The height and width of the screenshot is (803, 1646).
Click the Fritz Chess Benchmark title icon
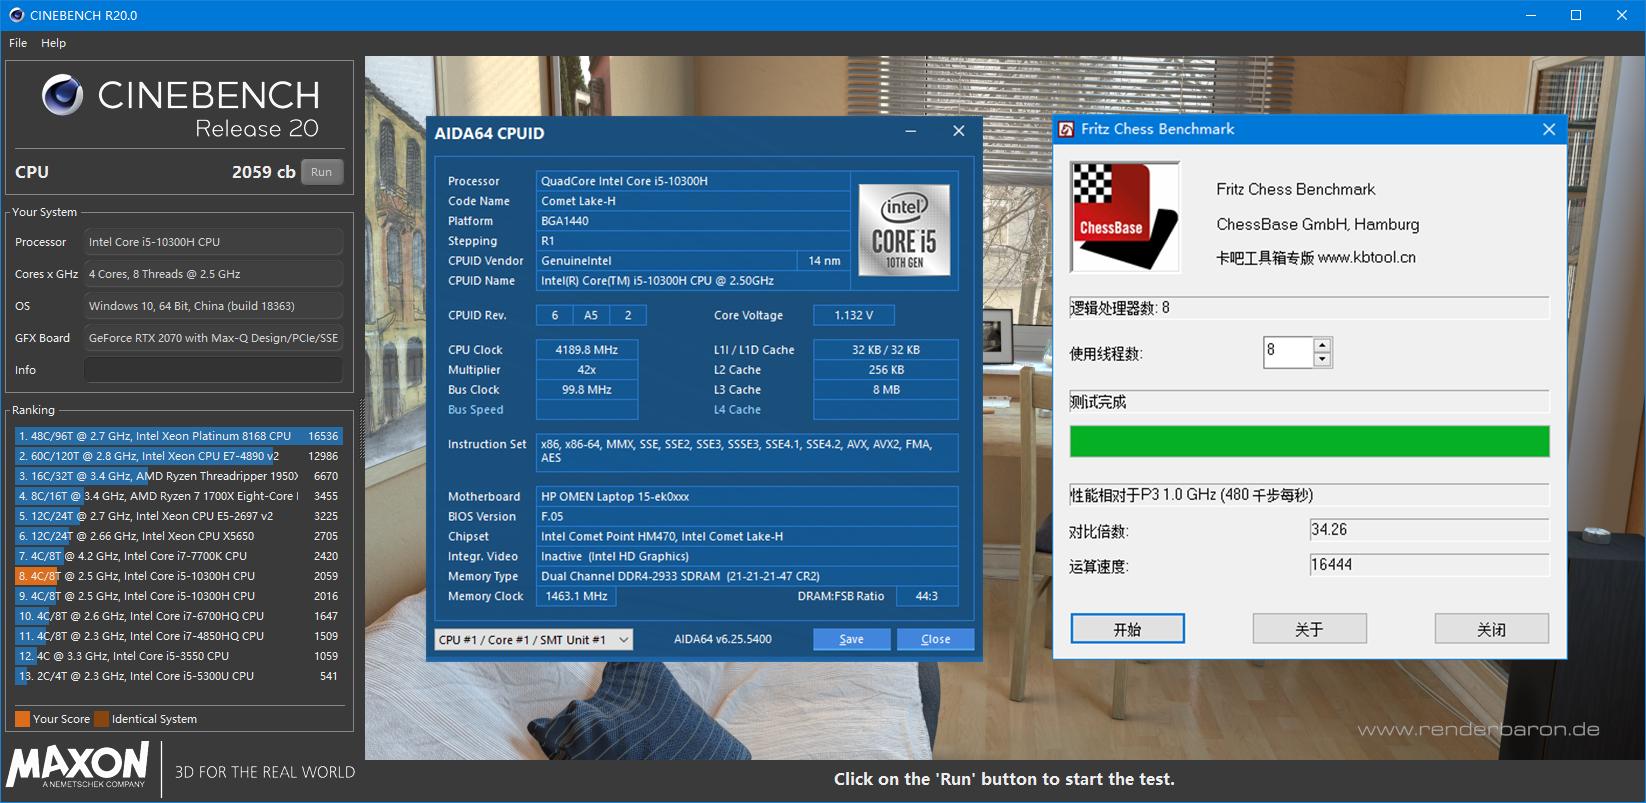pyautogui.click(x=1067, y=129)
